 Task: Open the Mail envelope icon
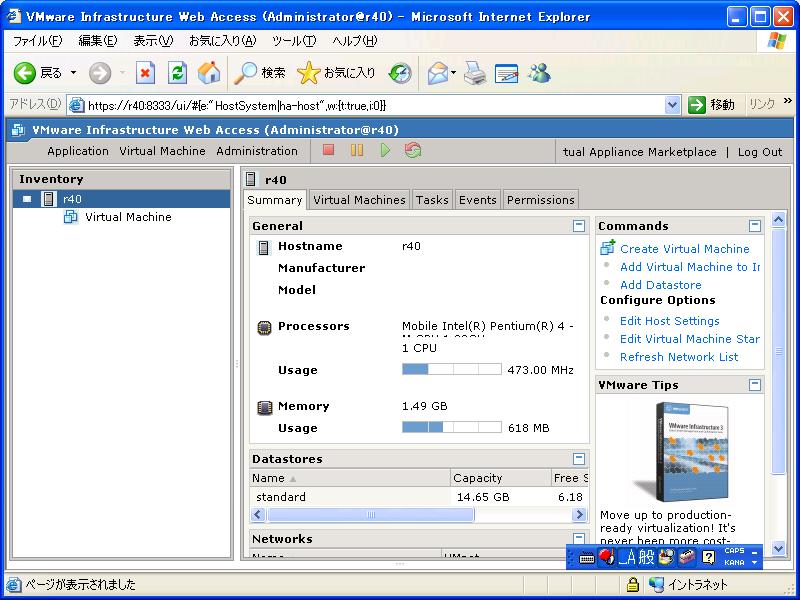pyautogui.click(x=437, y=73)
